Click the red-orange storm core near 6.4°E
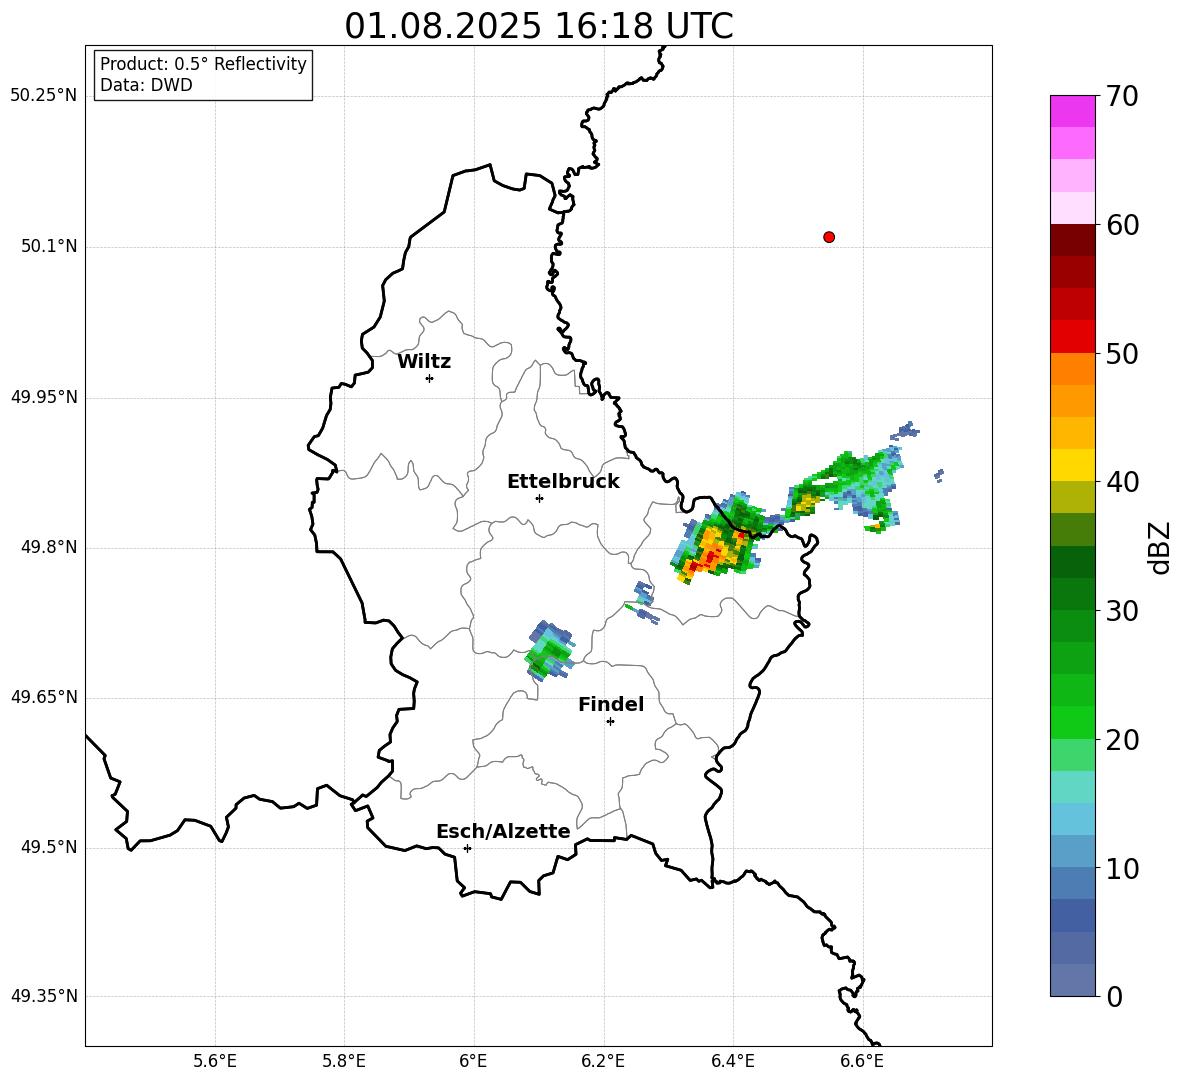The height and width of the screenshot is (1081, 1184). (x=708, y=553)
